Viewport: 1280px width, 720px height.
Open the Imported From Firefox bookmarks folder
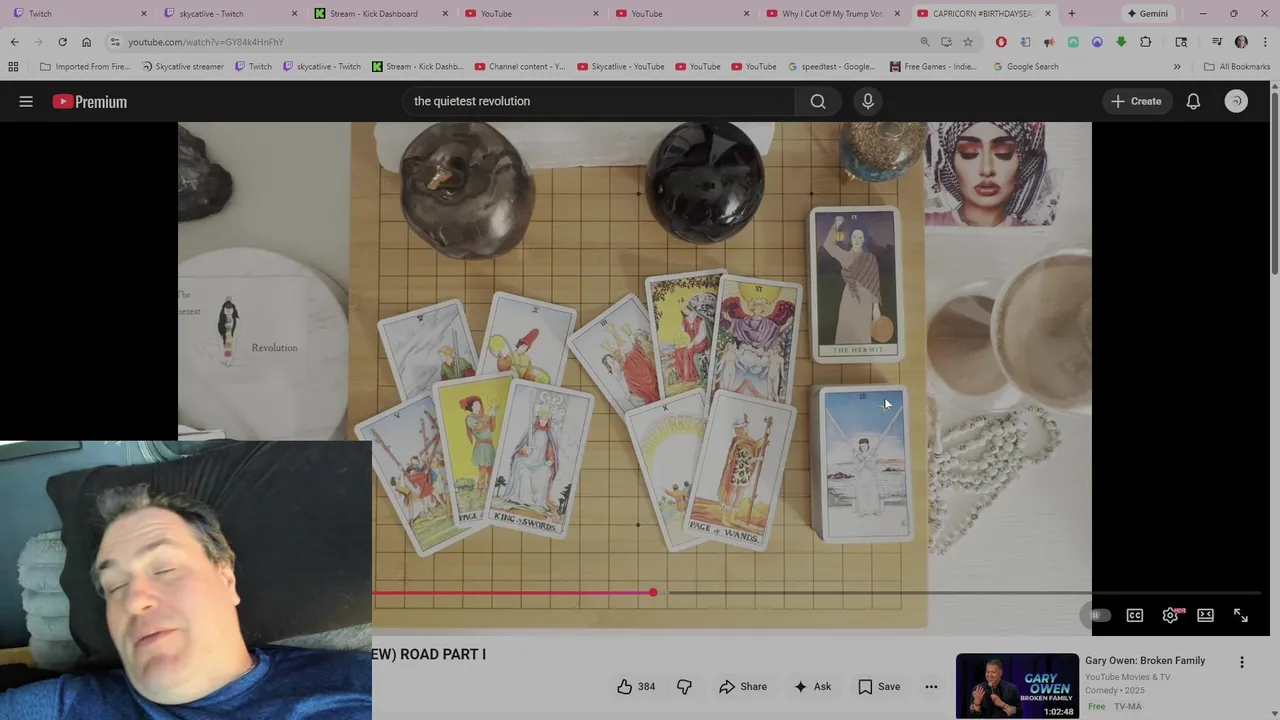[x=84, y=67]
